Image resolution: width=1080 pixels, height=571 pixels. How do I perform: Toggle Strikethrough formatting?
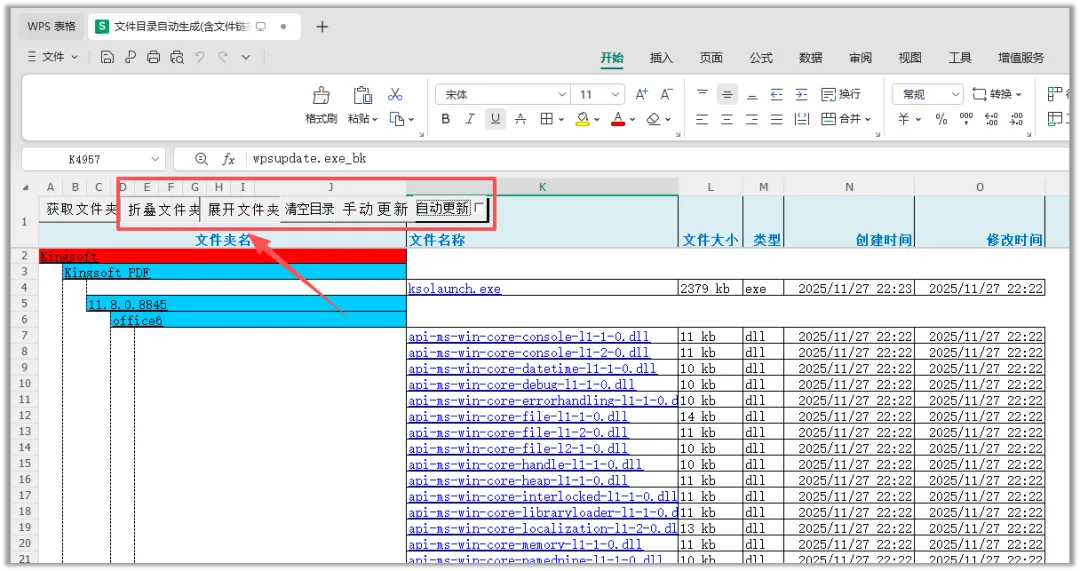pos(521,119)
